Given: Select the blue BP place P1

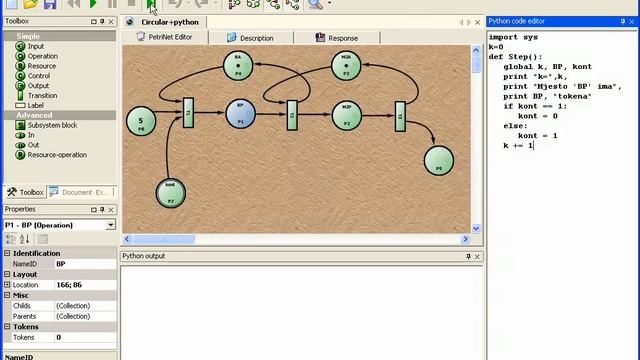Looking at the screenshot, I should tap(240, 114).
